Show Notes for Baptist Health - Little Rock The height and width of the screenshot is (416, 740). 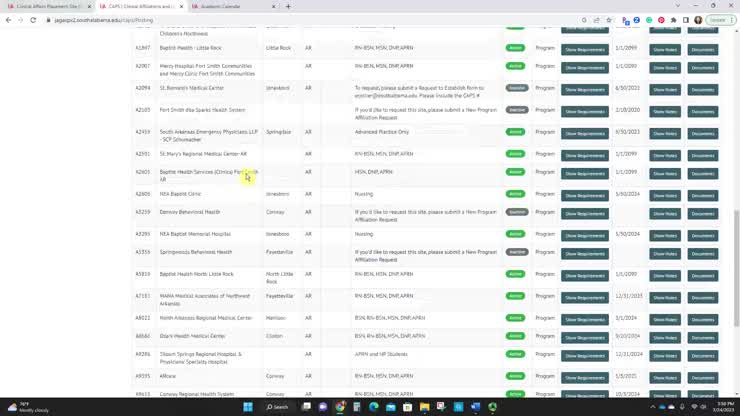[x=665, y=50]
